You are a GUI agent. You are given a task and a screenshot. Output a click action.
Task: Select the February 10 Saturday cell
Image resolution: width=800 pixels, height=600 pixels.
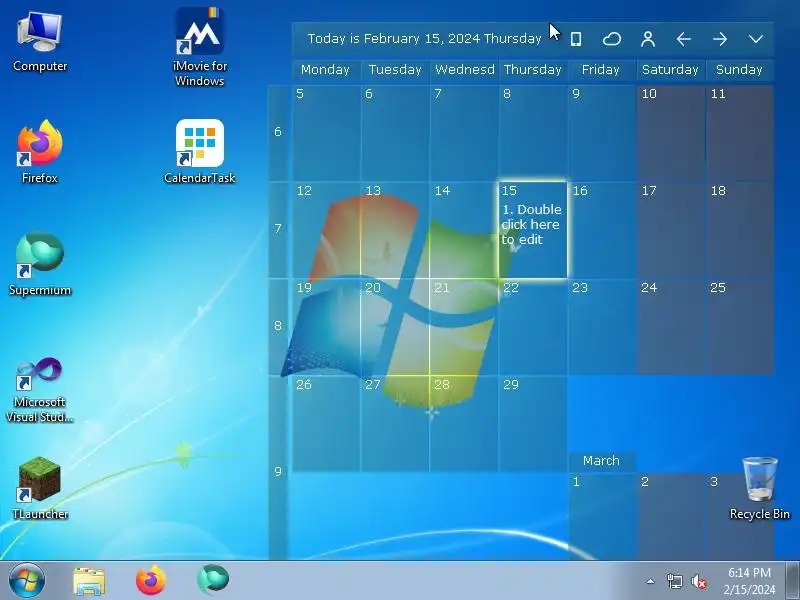point(671,133)
